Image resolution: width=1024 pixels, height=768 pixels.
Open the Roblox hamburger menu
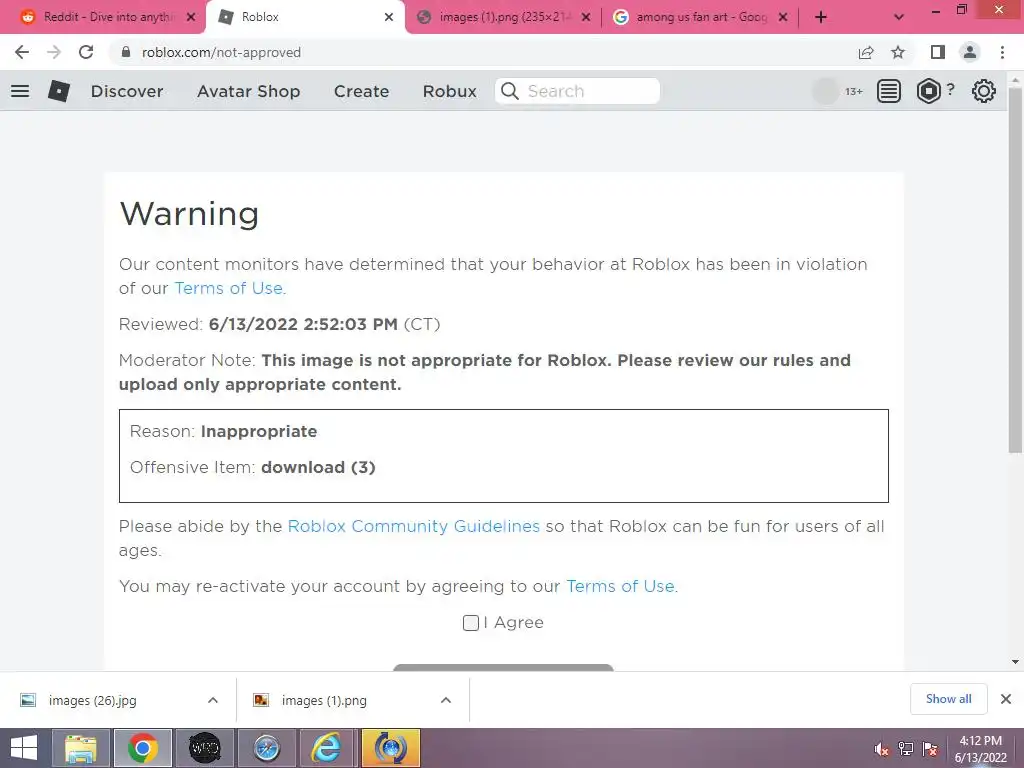(20, 91)
